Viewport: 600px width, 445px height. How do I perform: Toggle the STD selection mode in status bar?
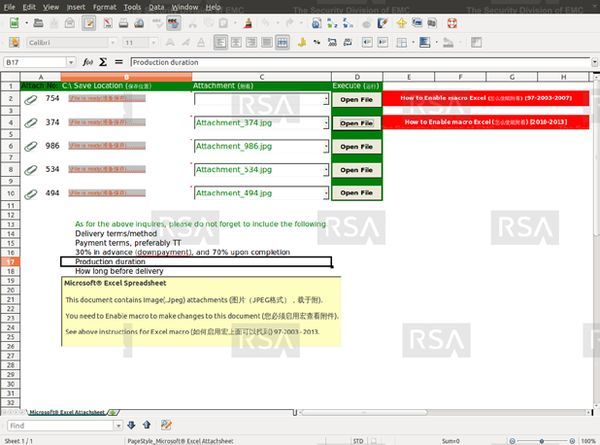(x=358, y=439)
